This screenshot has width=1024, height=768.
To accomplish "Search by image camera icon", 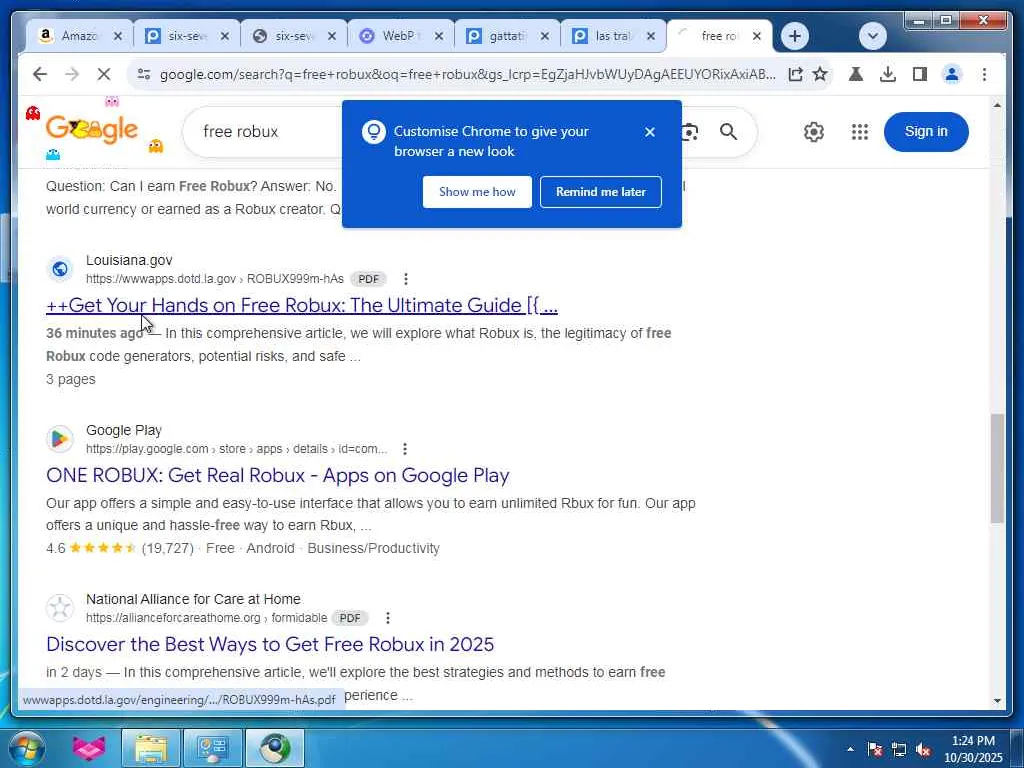I will [689, 132].
